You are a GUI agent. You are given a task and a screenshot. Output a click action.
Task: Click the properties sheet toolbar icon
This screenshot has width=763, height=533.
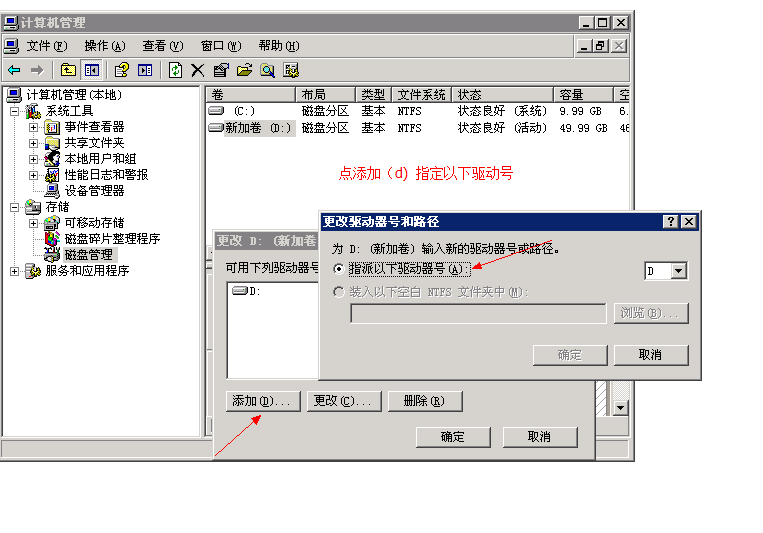point(221,70)
